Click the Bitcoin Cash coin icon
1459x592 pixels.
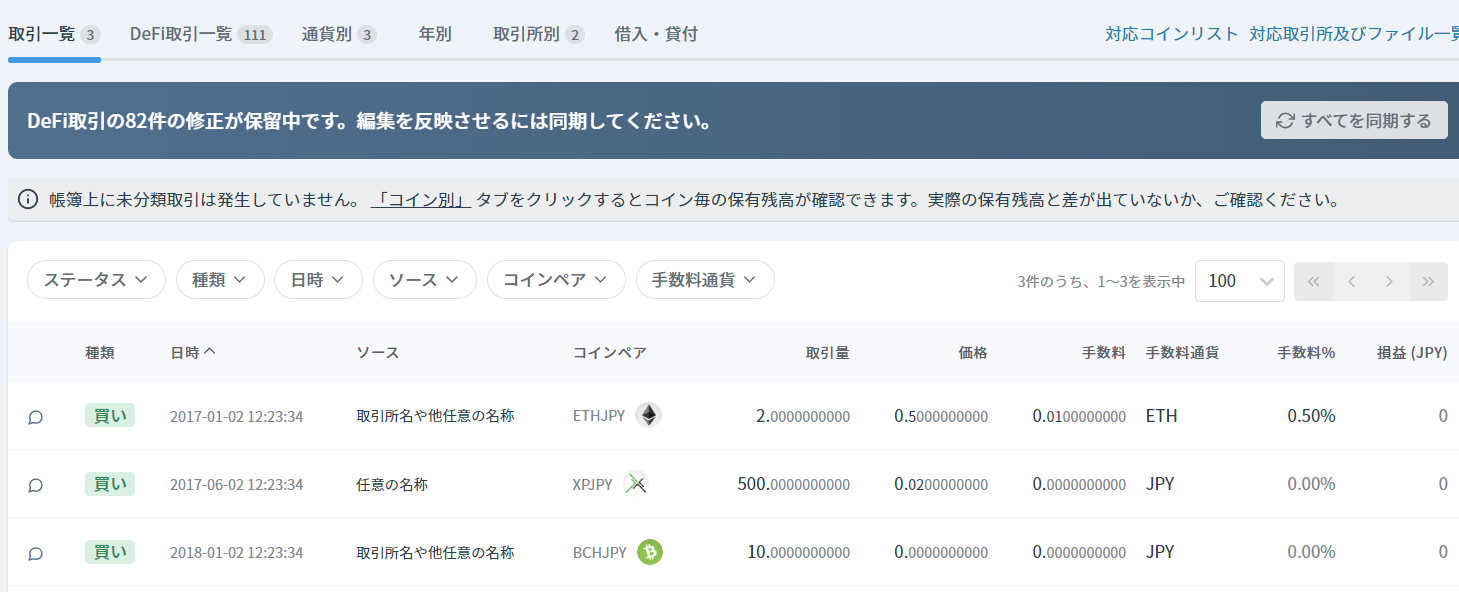(650, 552)
